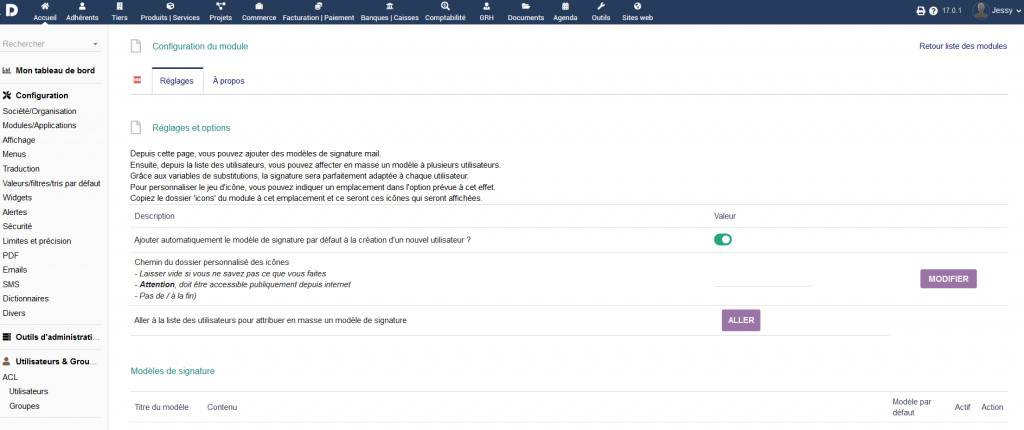
Task: Open Widgets settings
Action: (18, 197)
